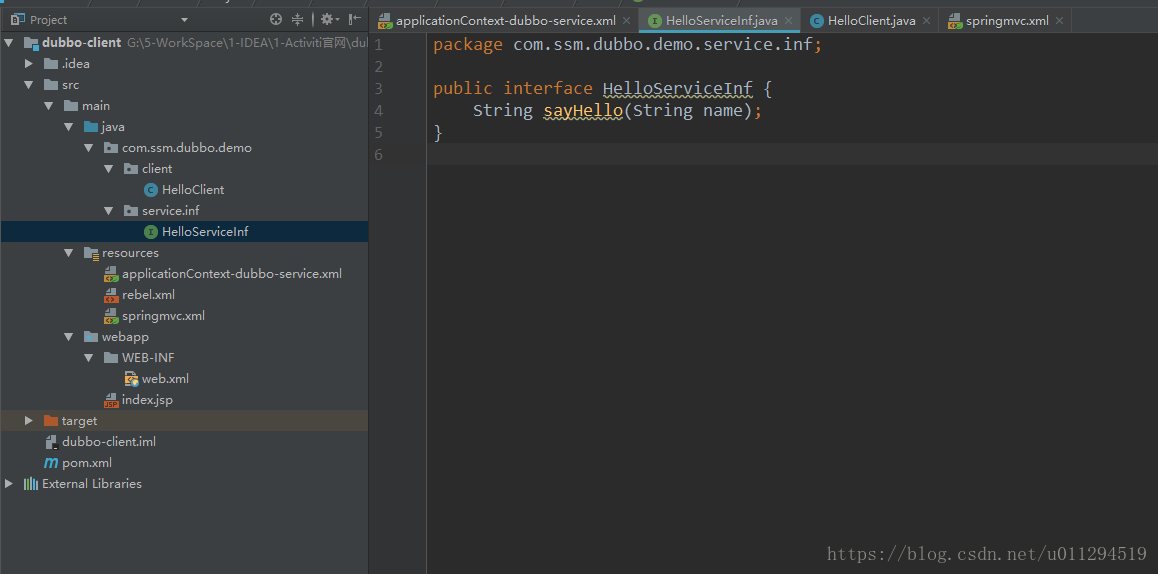Click the resources folder icon

coord(91,253)
